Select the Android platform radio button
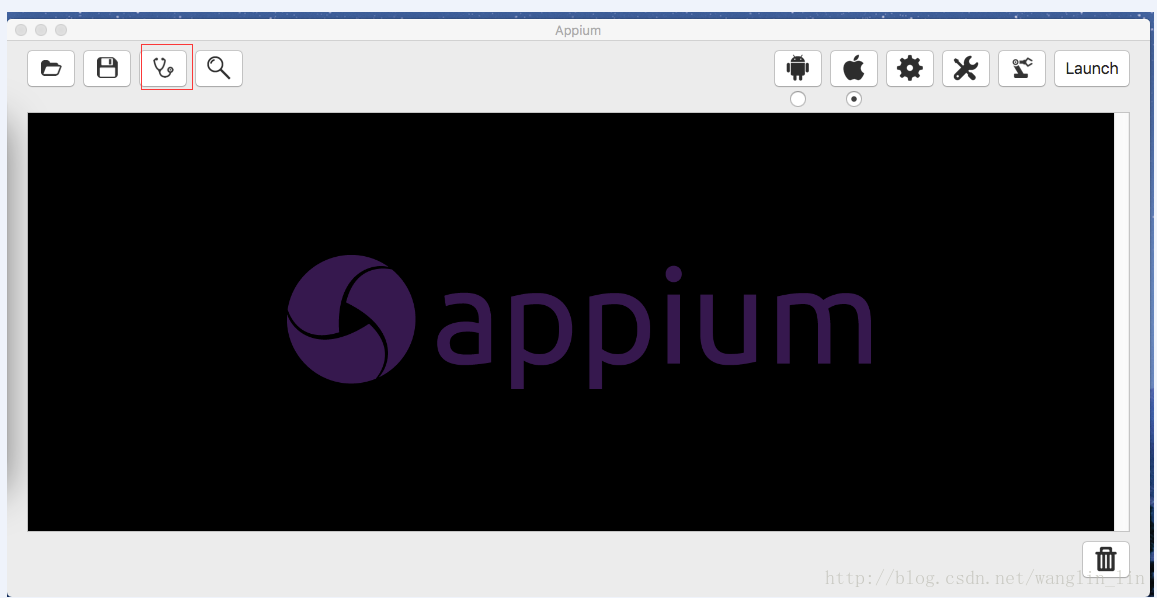1157x598 pixels. click(798, 99)
